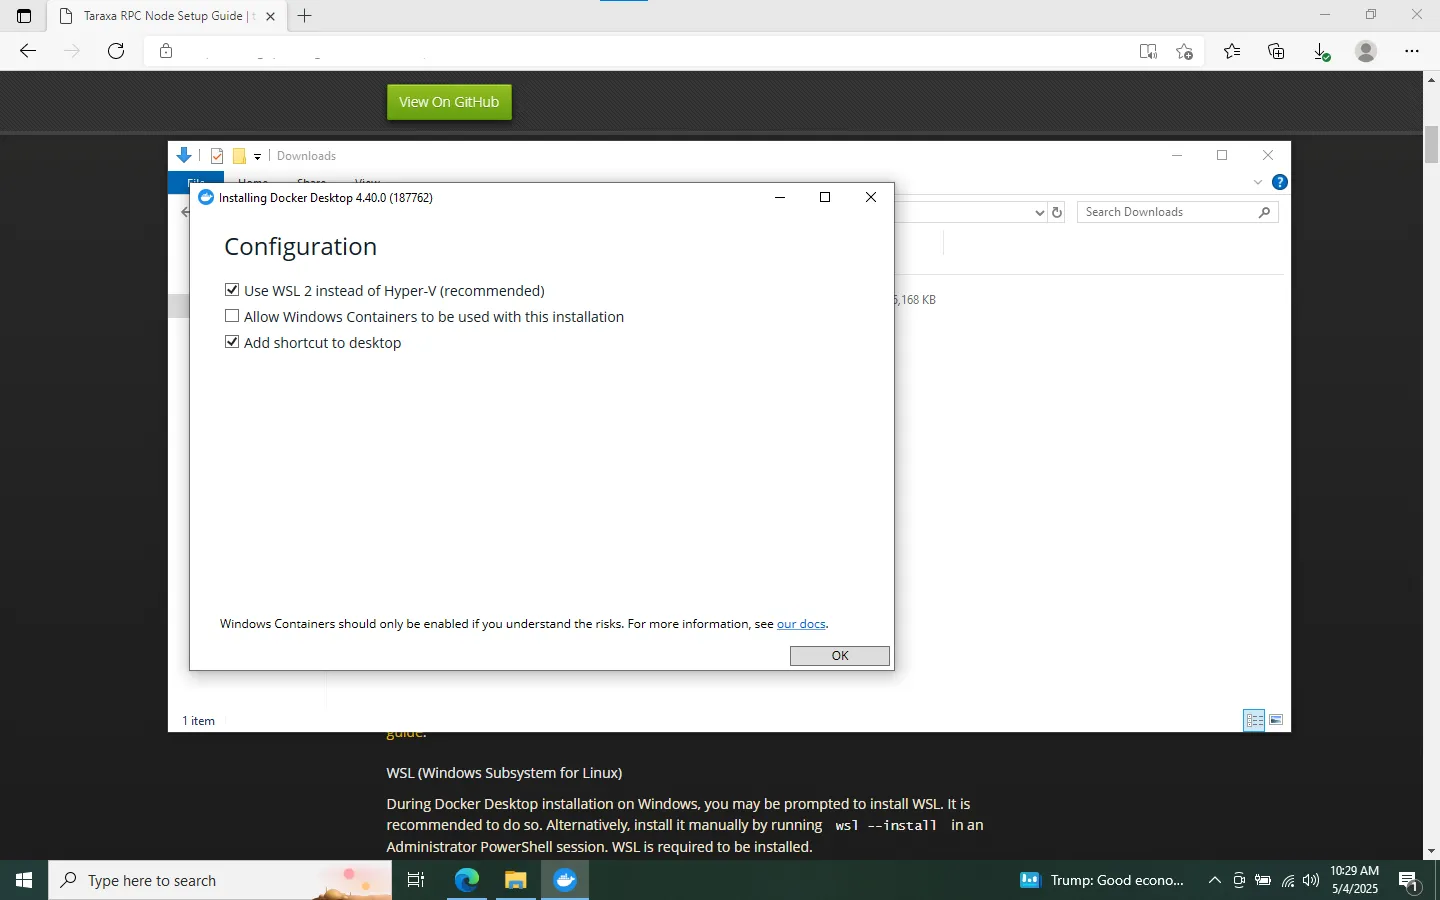Image resolution: width=1440 pixels, height=900 pixels.
Task: Open Edge Downloads from the toolbar
Action: [x=1322, y=51]
